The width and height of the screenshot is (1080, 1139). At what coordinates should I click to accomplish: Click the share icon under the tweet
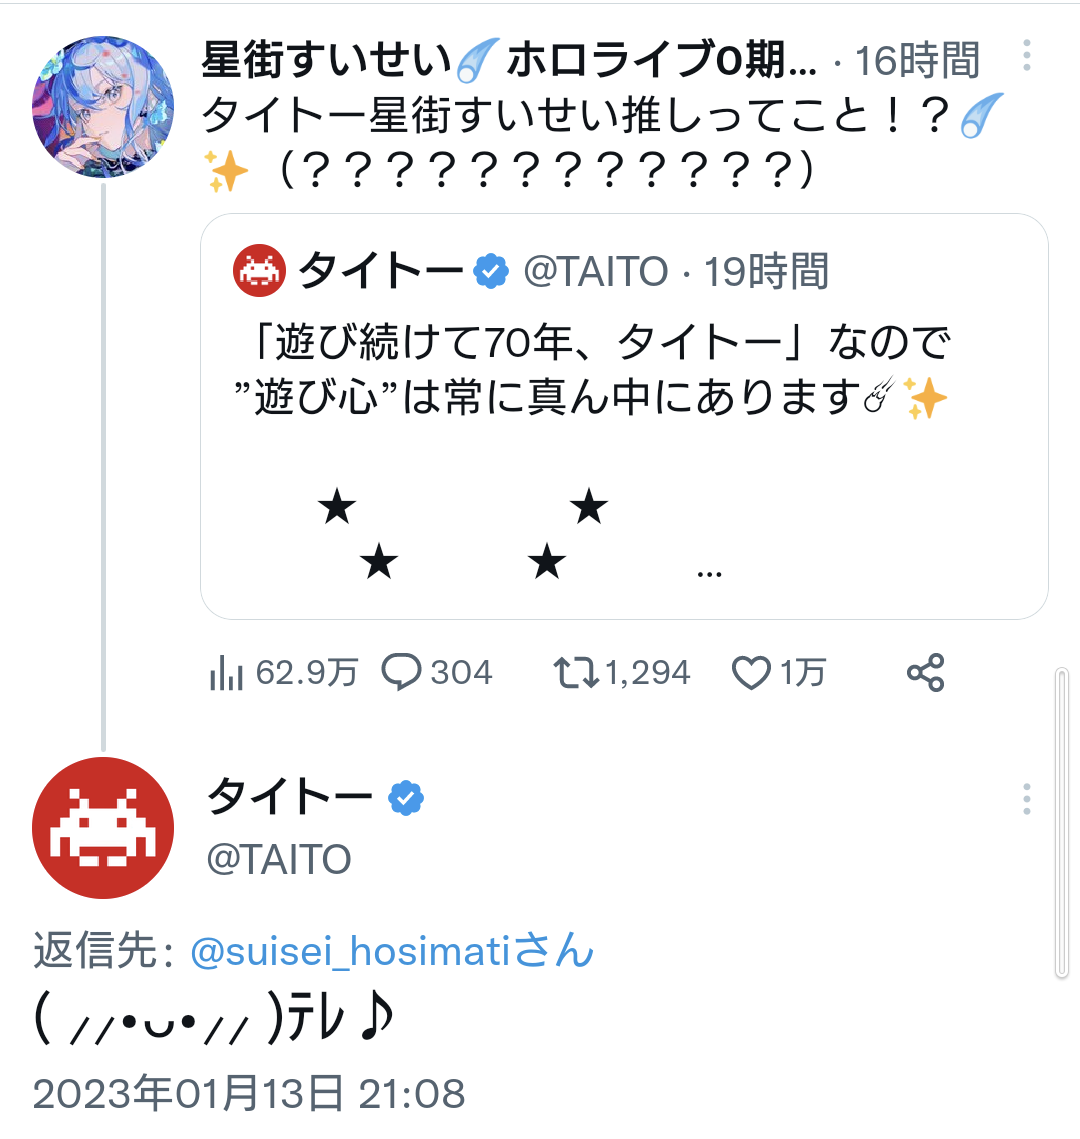[925, 673]
